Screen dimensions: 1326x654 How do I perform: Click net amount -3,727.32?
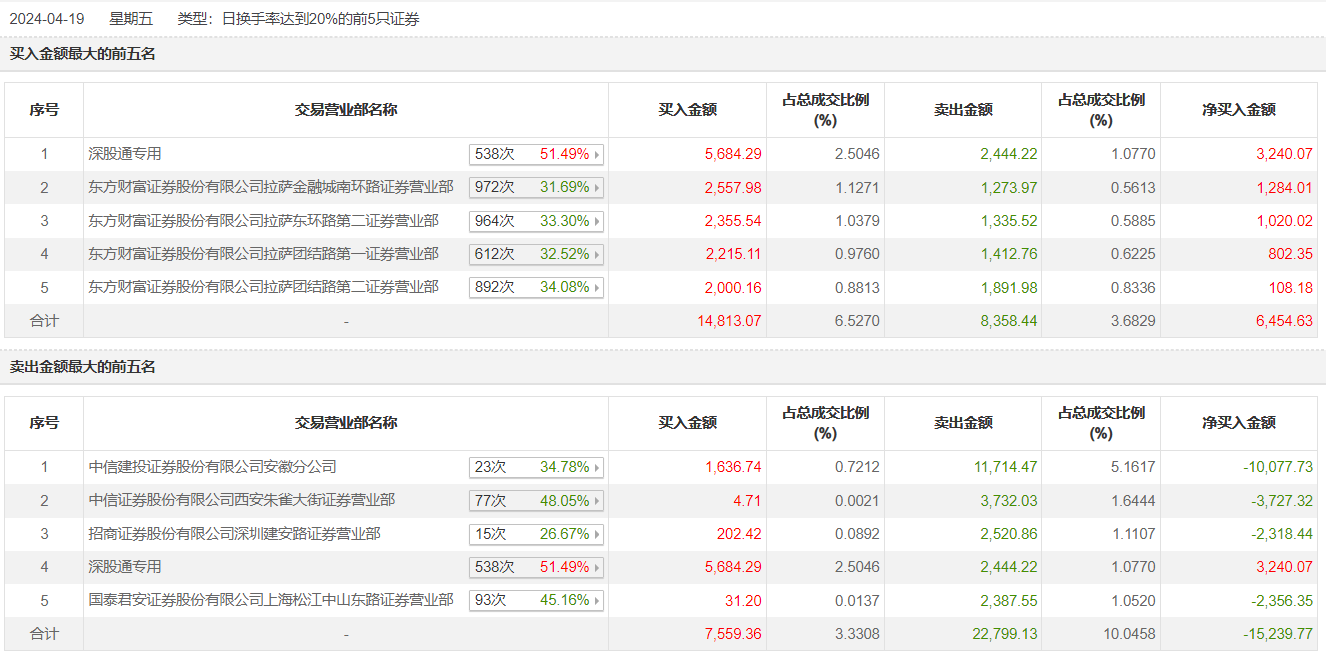[x=1281, y=500]
